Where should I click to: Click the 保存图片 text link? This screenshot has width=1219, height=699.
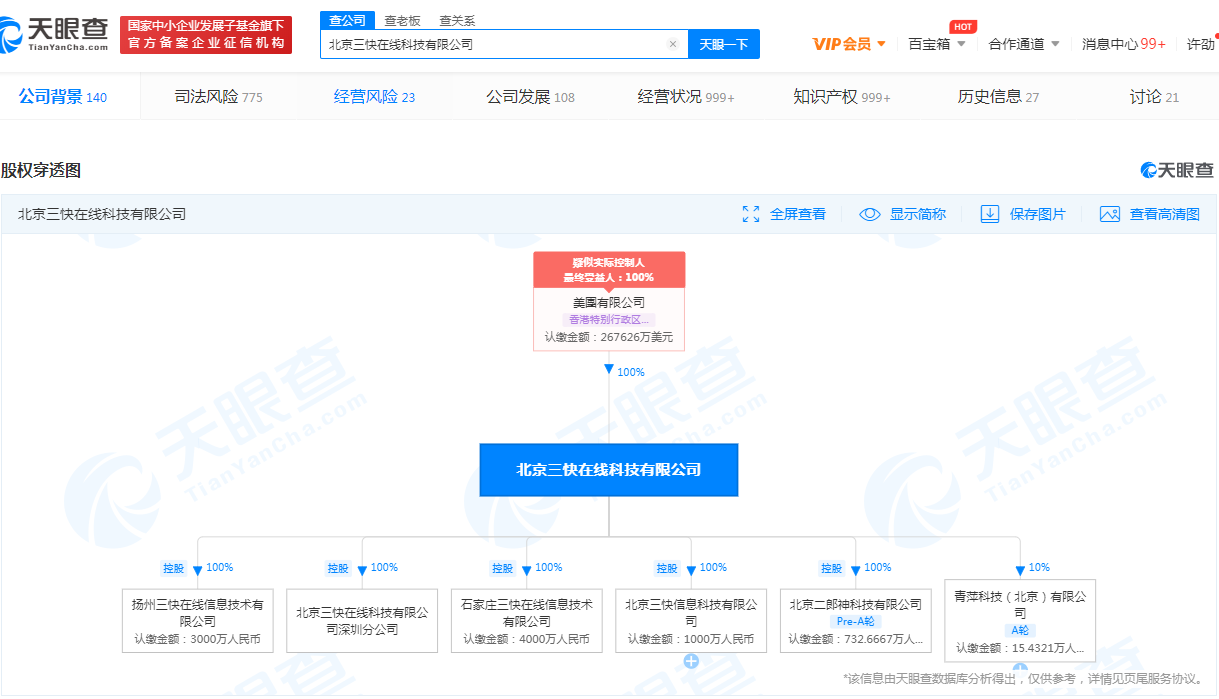[1038, 214]
